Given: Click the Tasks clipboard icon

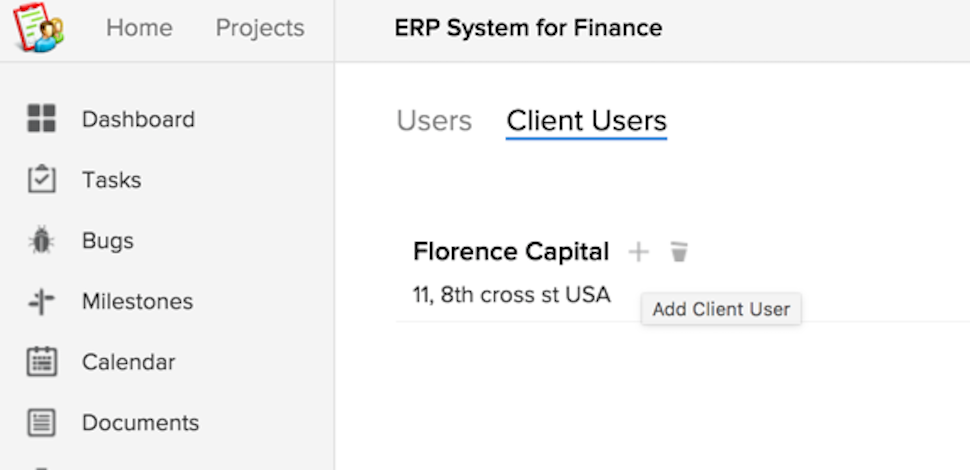Looking at the screenshot, I should click(x=41, y=180).
